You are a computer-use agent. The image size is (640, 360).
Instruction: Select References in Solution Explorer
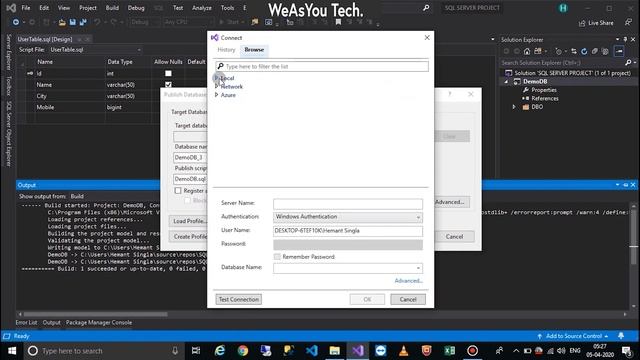544,98
